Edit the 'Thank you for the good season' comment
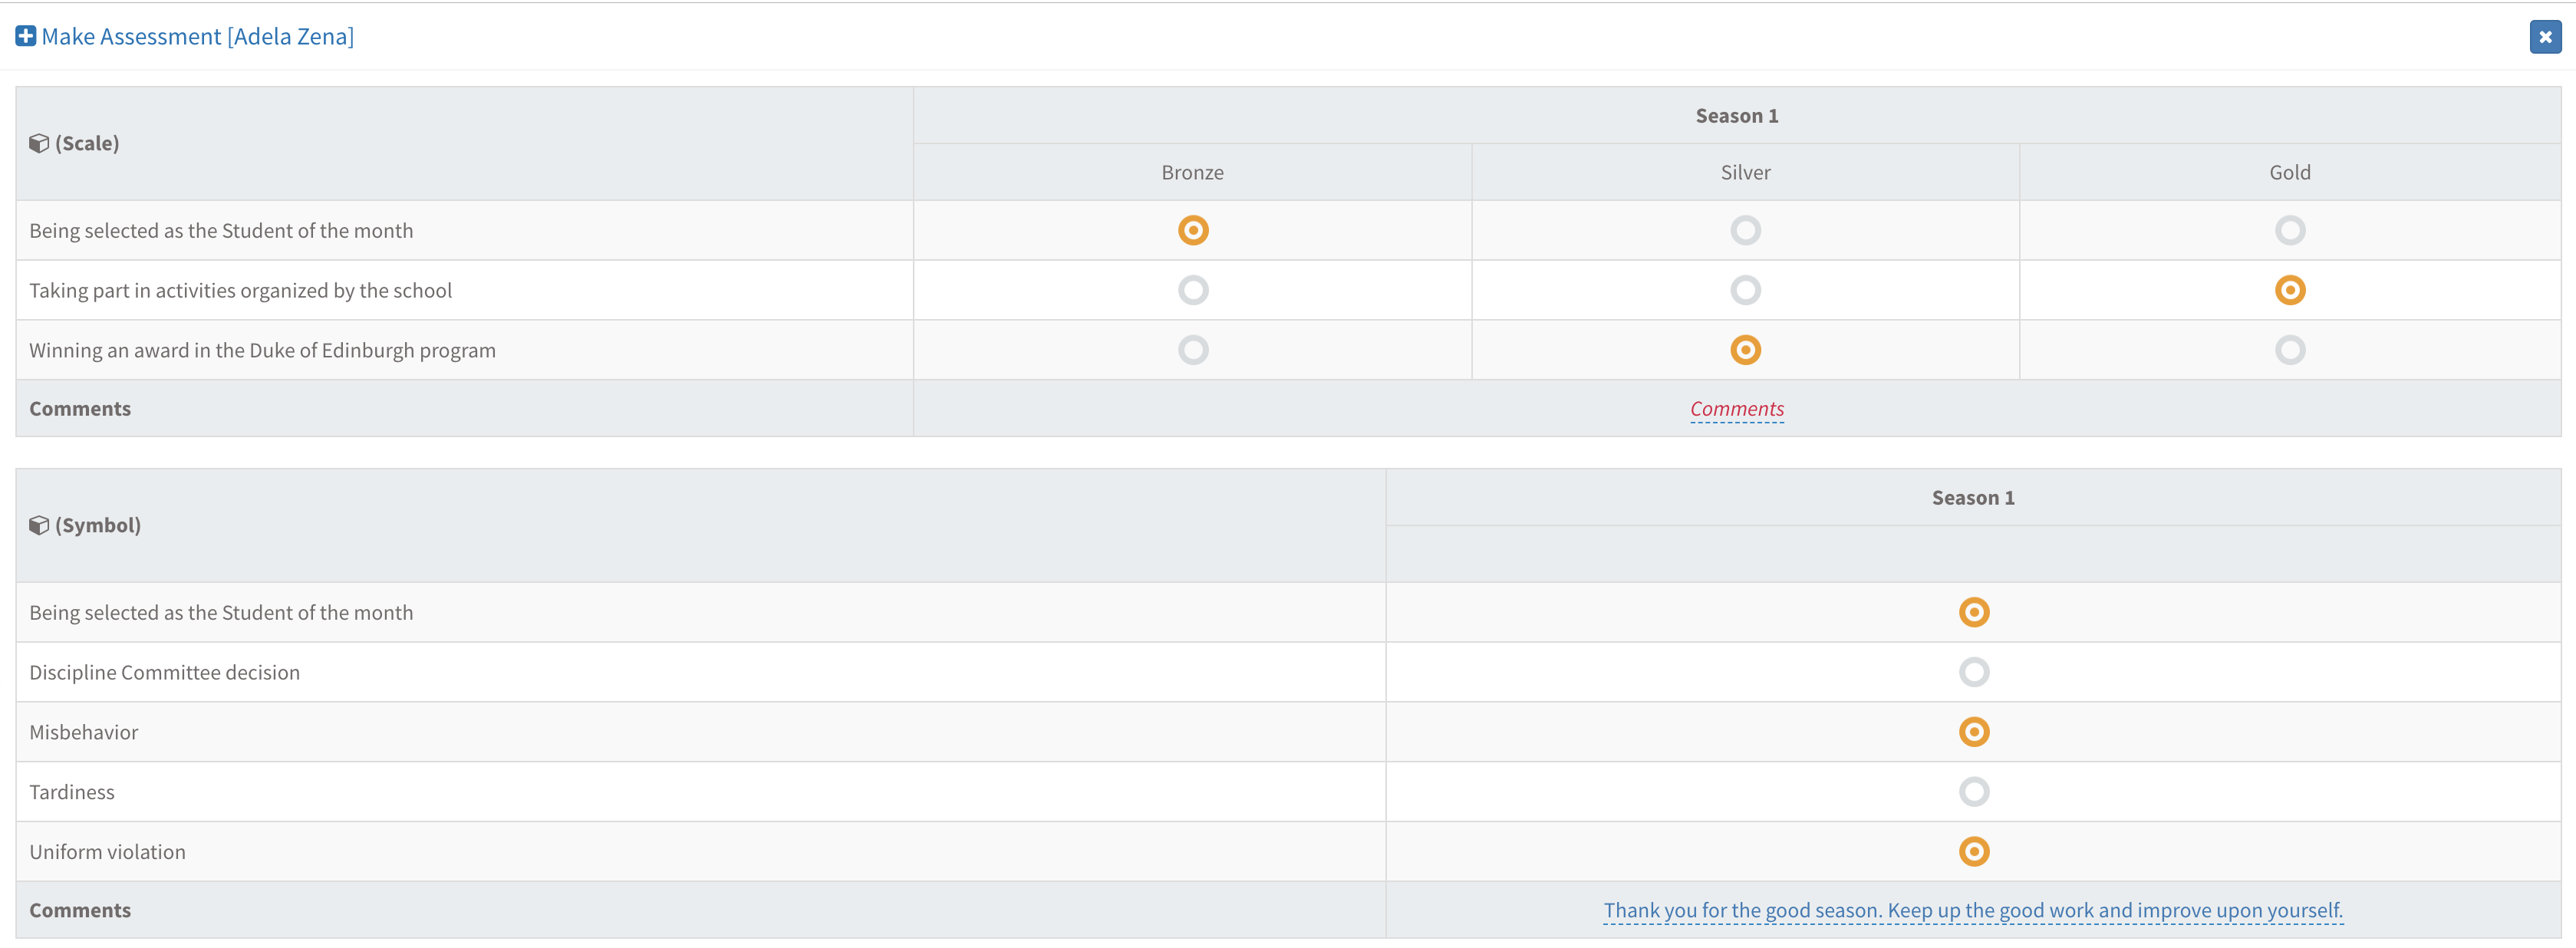Screen dimensions: 2576x948 [1972, 911]
